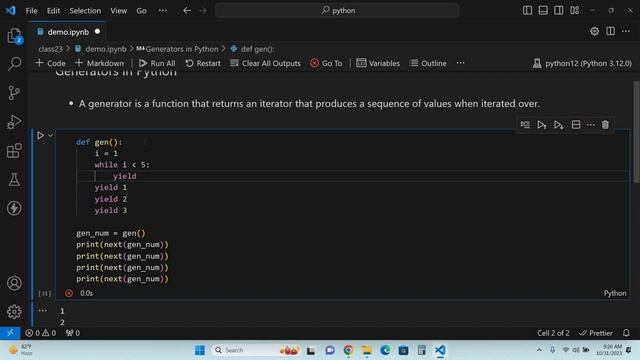The width and height of the screenshot is (640, 360).
Task: Open notifications bell in status bar
Action: point(627,333)
